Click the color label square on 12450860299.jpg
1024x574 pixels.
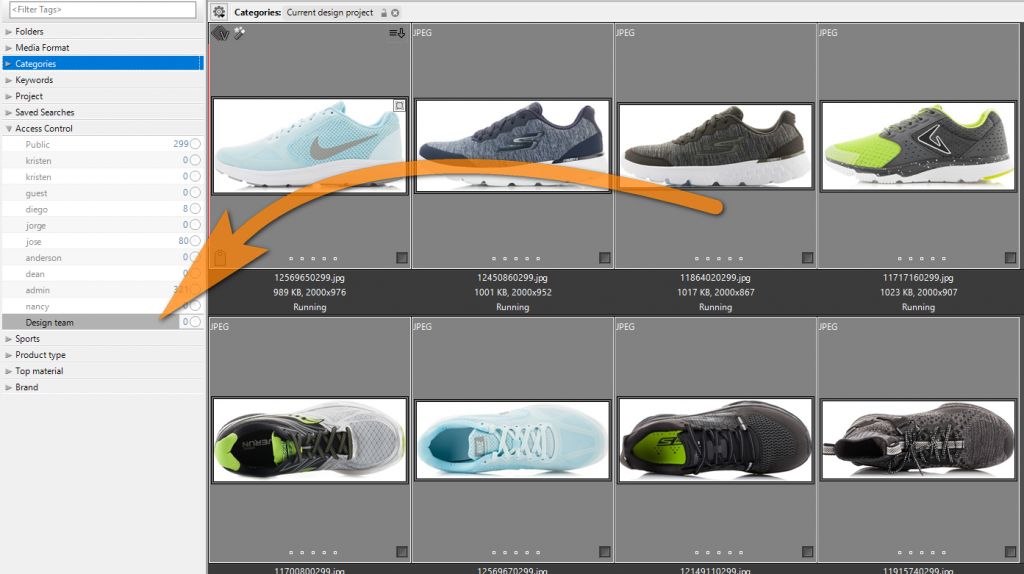(x=605, y=258)
